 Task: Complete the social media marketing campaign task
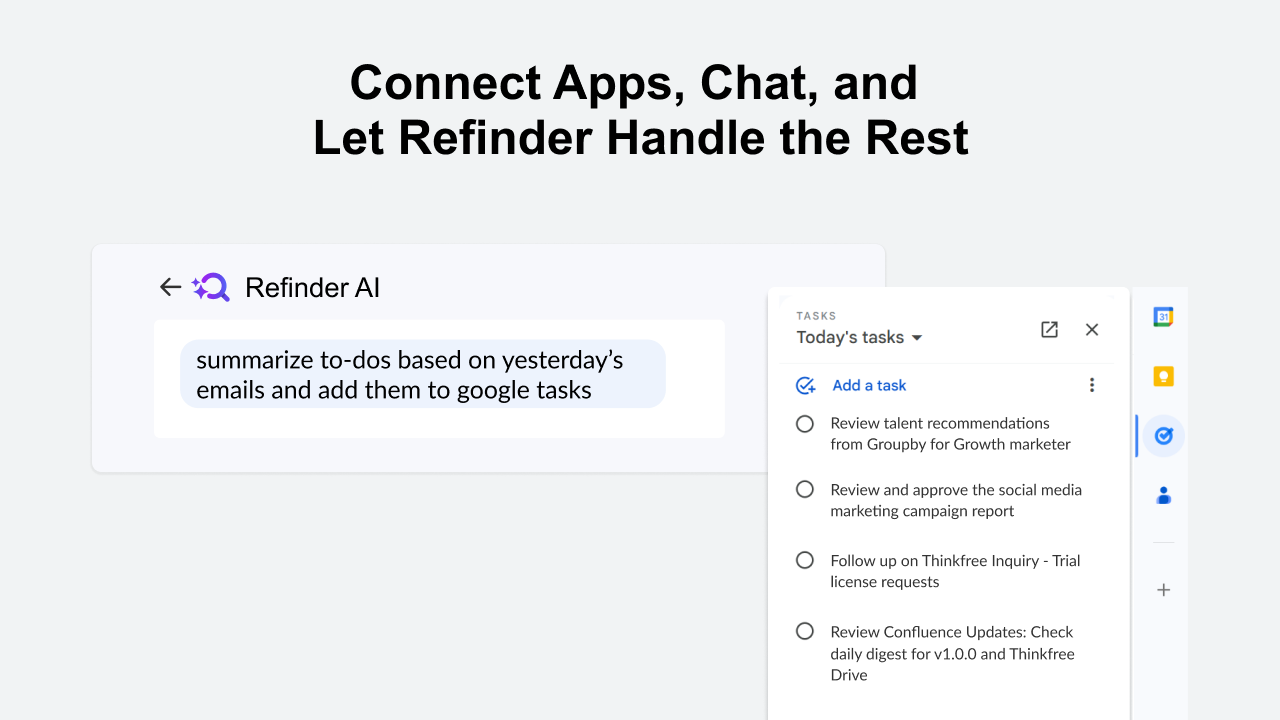click(x=805, y=490)
